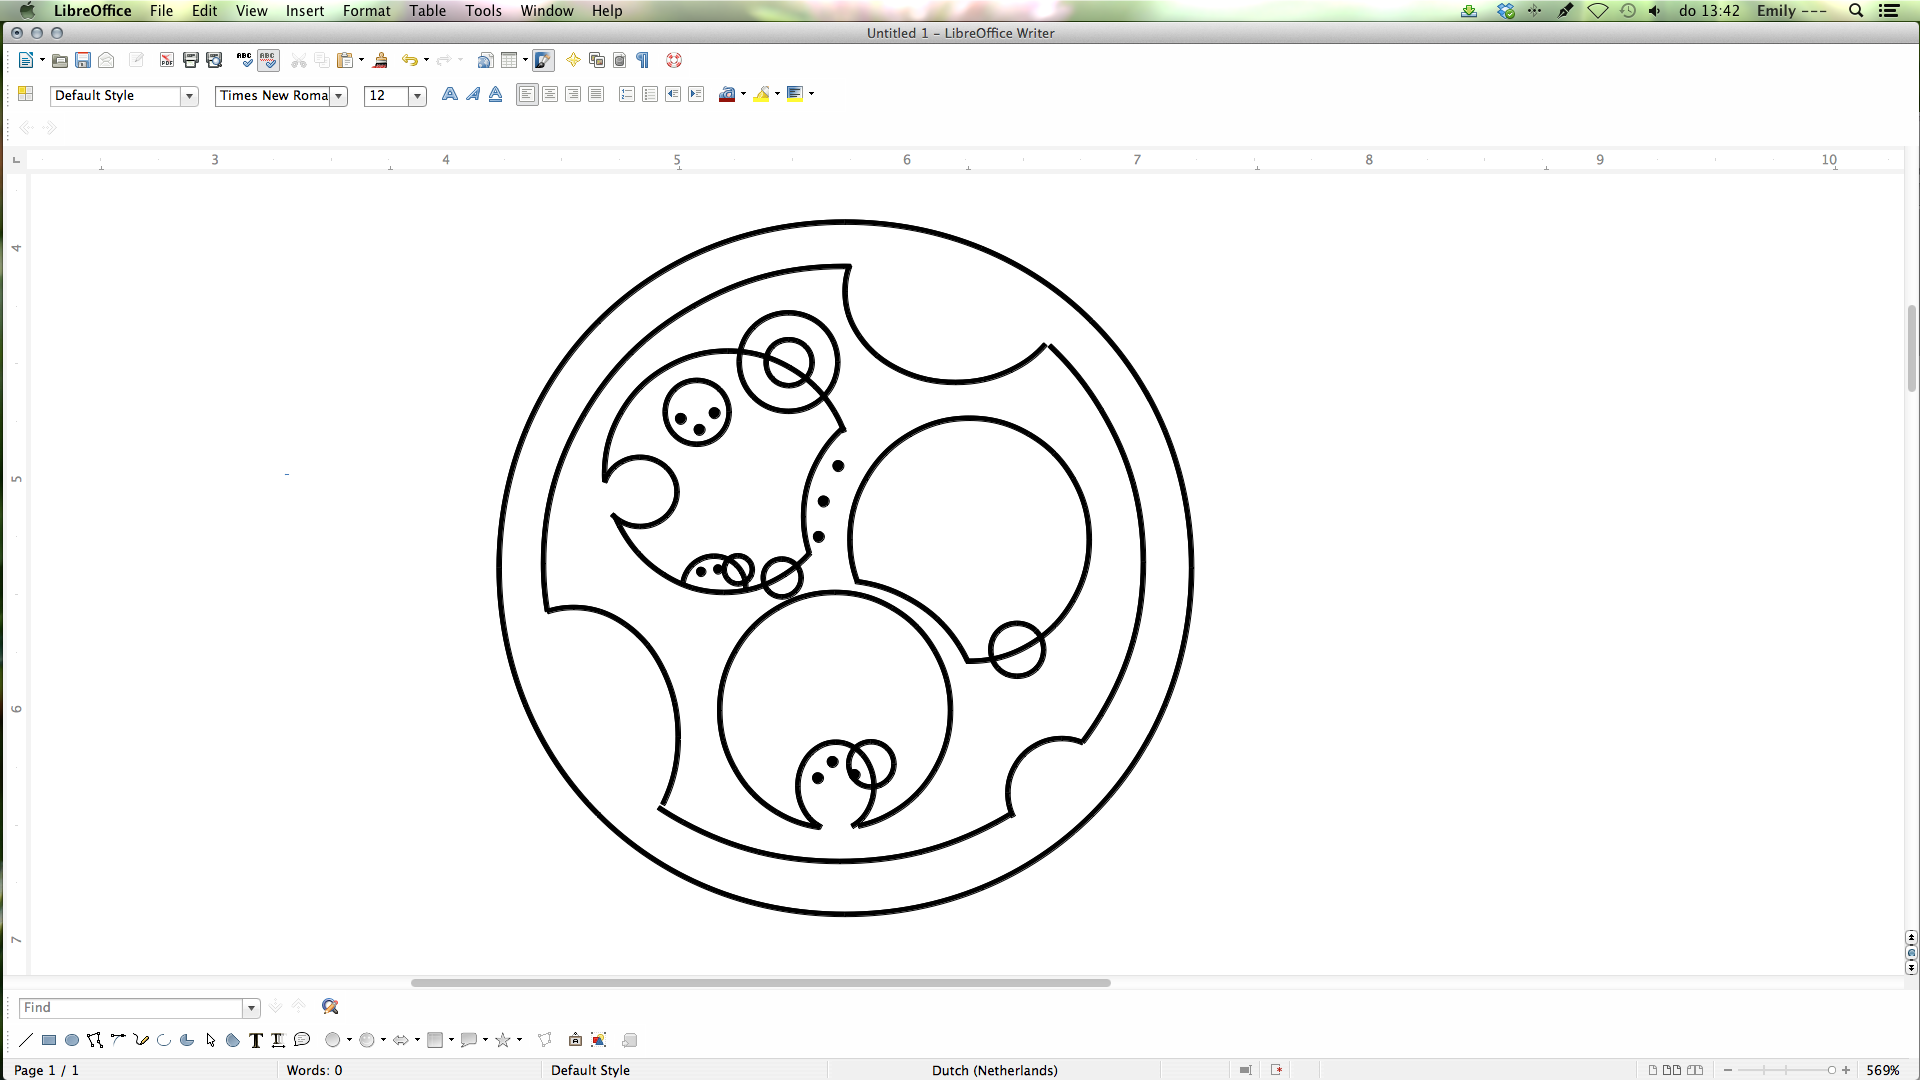Open an existing document with the Open icon
1920x1080 pixels.
coord(60,61)
